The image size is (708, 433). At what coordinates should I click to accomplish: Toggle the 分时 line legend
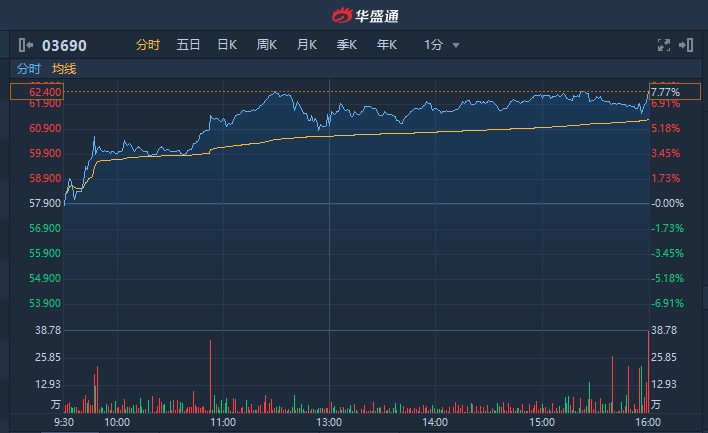[28, 69]
